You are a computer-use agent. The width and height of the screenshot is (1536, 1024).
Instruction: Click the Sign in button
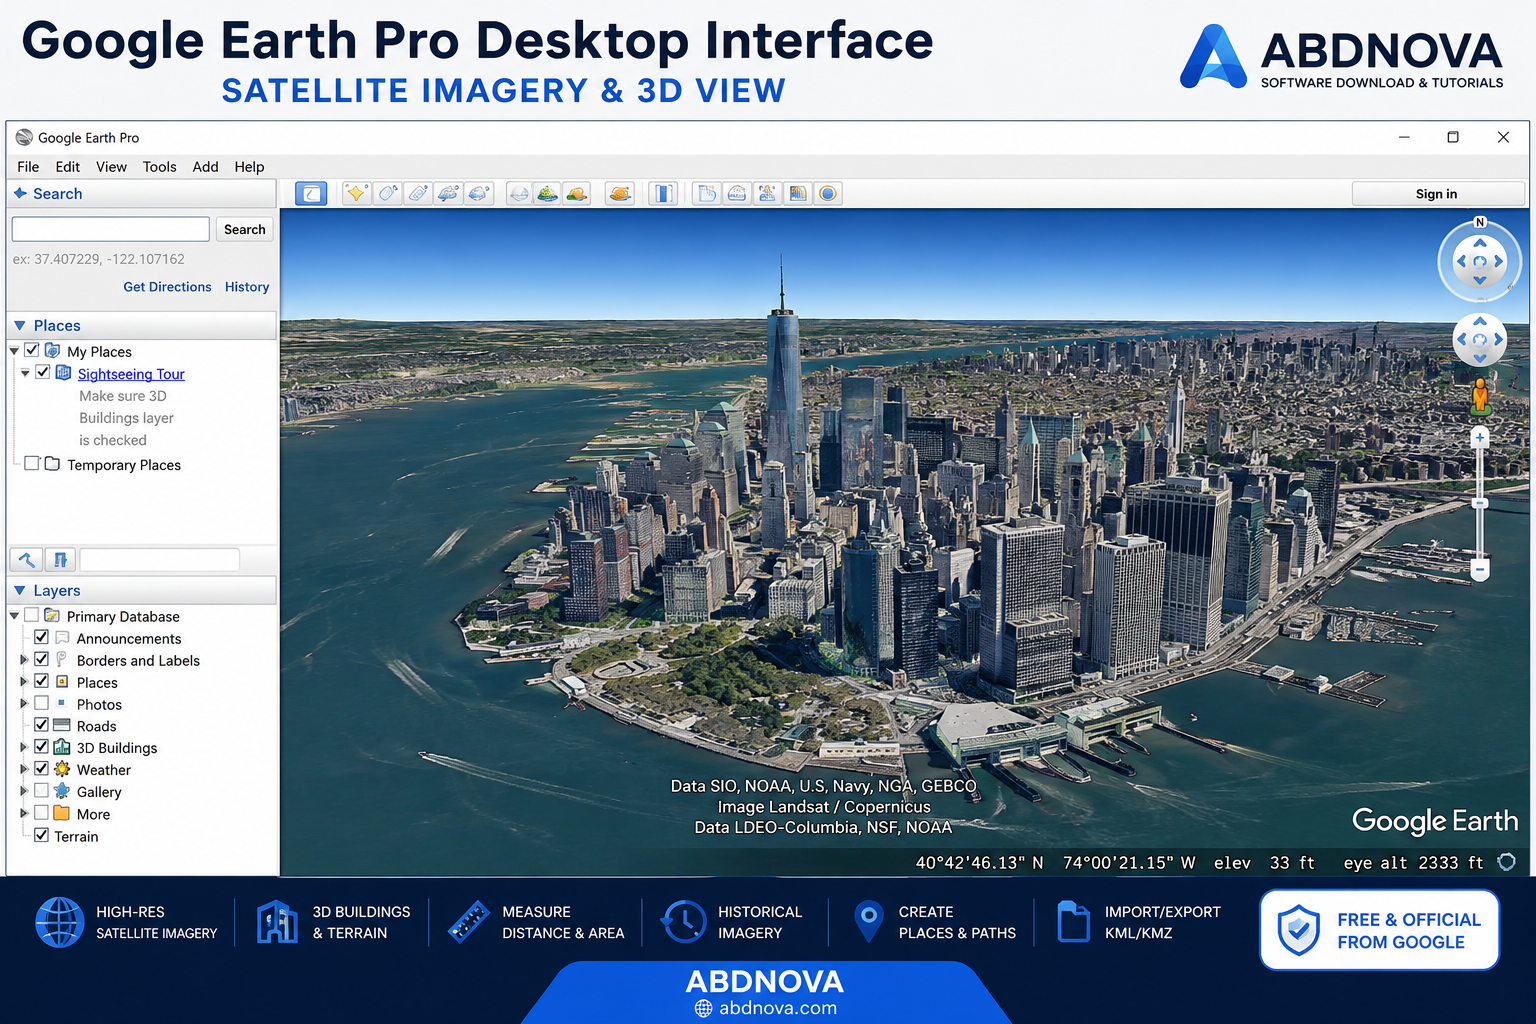click(x=1437, y=194)
